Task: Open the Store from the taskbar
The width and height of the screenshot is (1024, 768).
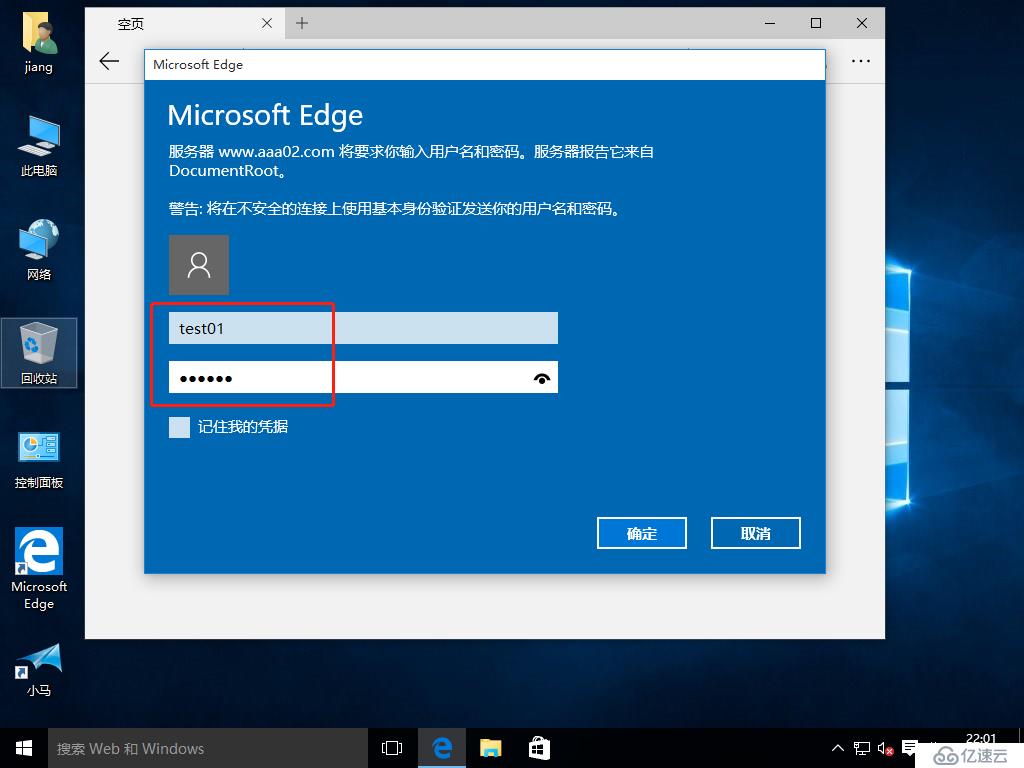Action: pos(539,748)
